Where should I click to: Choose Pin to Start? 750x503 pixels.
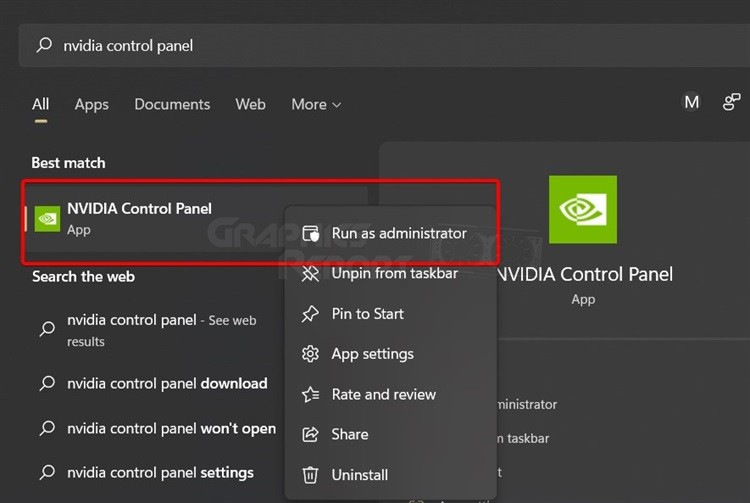pos(390,314)
